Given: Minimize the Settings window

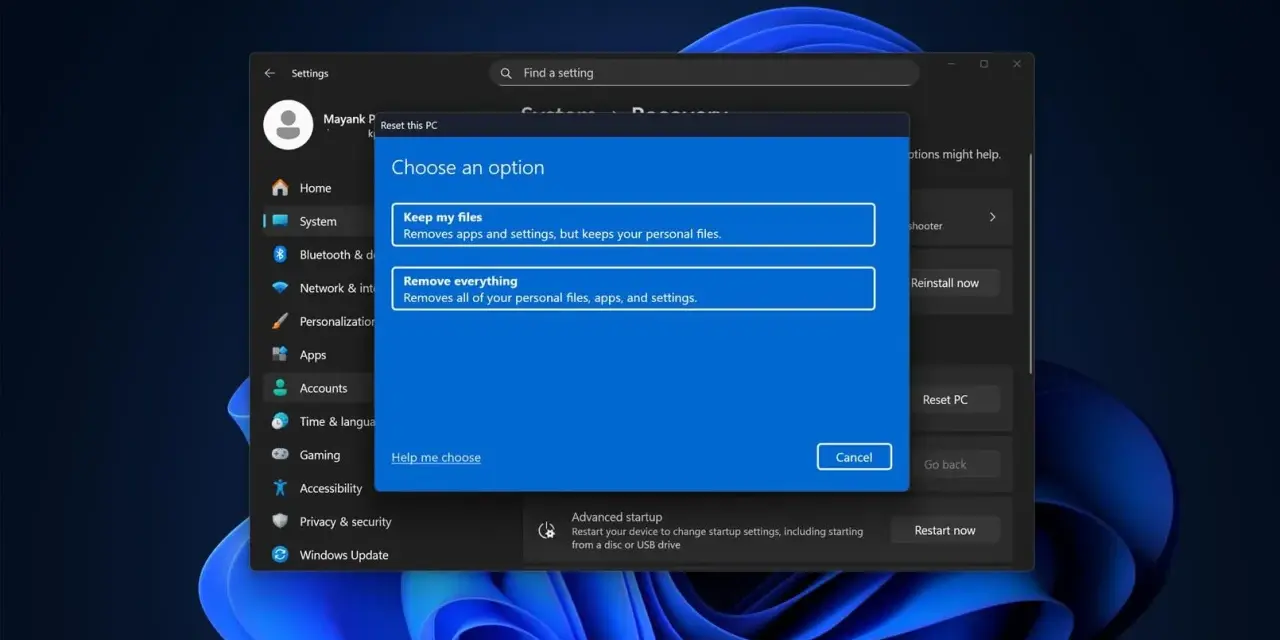Looking at the screenshot, I should [x=950, y=64].
